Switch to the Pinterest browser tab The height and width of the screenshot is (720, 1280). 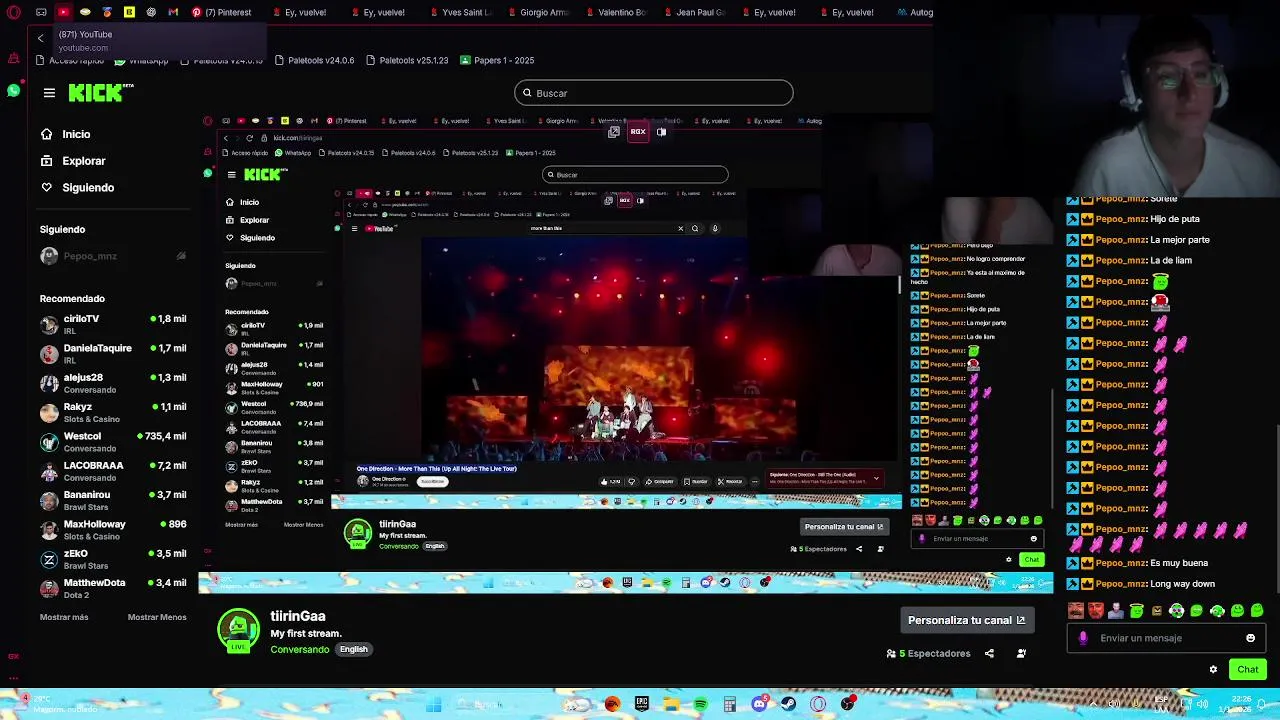click(x=221, y=12)
